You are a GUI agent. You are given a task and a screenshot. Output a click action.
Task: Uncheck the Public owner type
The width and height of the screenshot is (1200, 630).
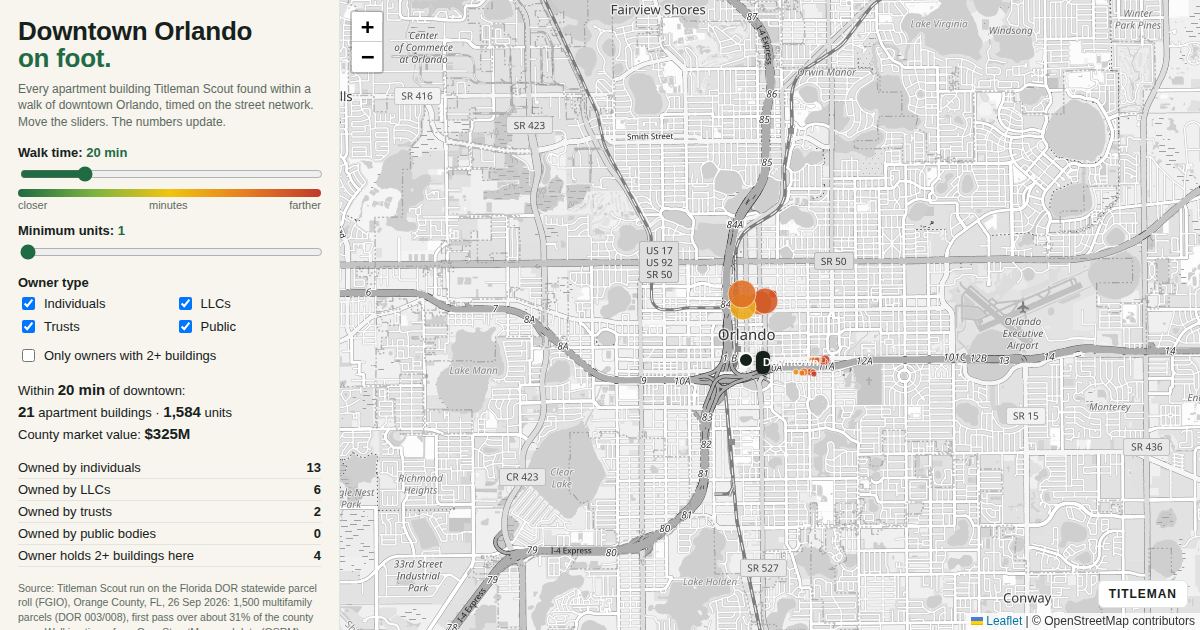pyautogui.click(x=185, y=327)
